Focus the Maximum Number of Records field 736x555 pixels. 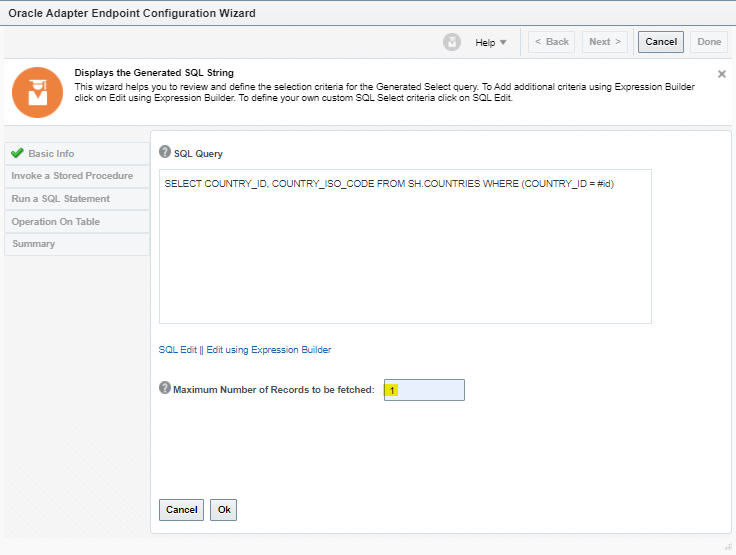[x=425, y=390]
